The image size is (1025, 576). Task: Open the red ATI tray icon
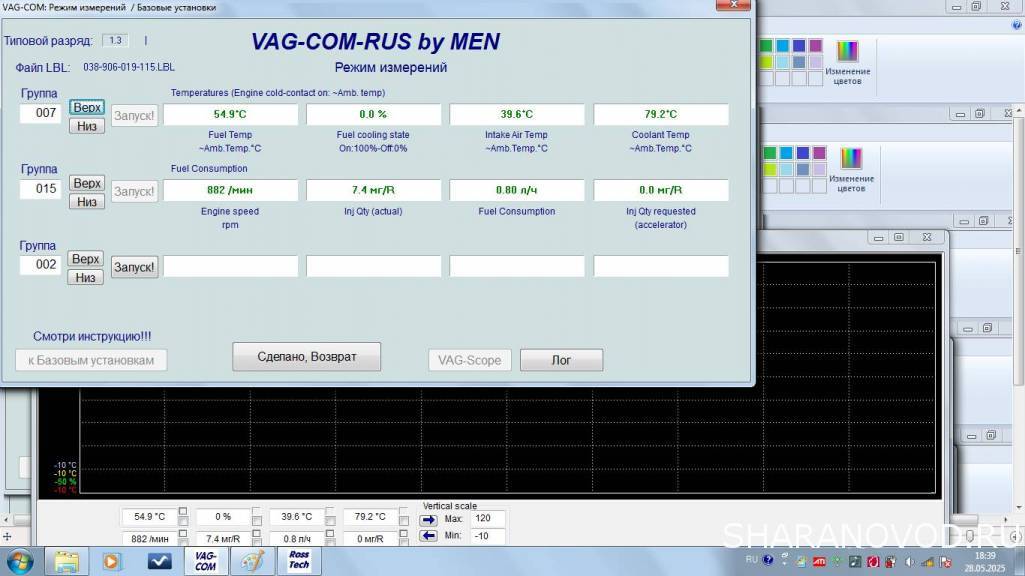pyautogui.click(x=817, y=561)
